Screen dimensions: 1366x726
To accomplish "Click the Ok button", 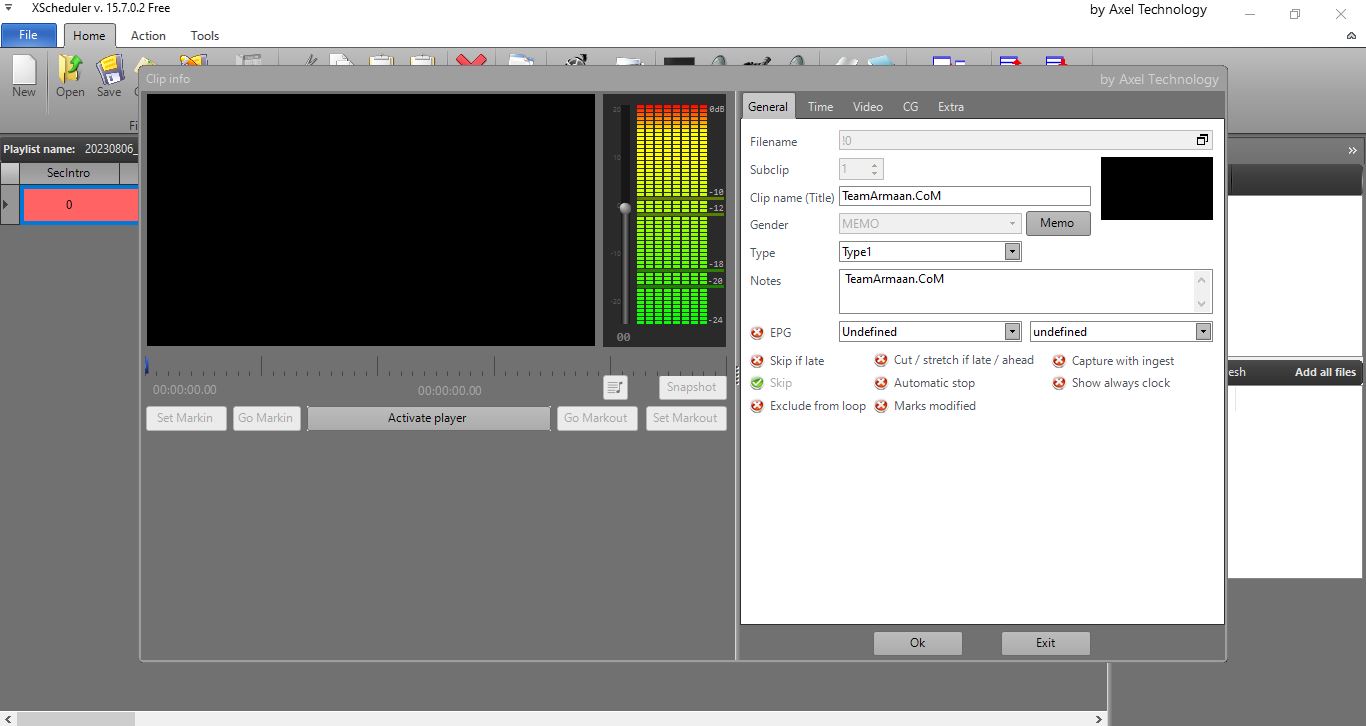I will click(917, 643).
